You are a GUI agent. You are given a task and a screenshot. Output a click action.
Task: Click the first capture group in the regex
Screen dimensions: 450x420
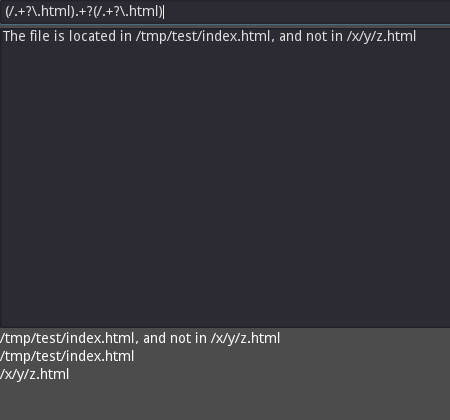[x=40, y=12]
